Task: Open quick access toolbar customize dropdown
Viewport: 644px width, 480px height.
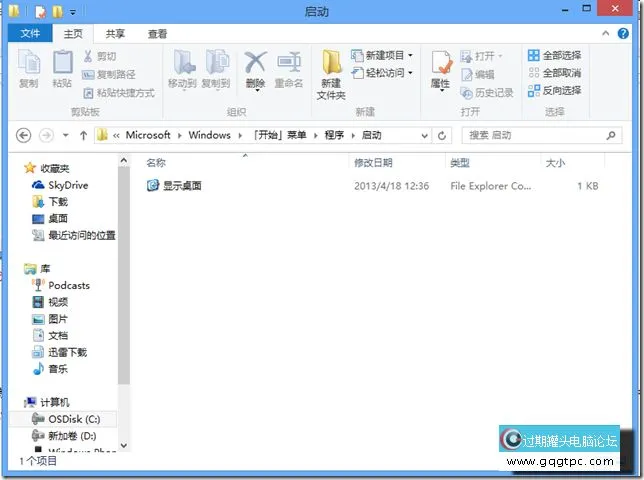Action: tap(73, 12)
